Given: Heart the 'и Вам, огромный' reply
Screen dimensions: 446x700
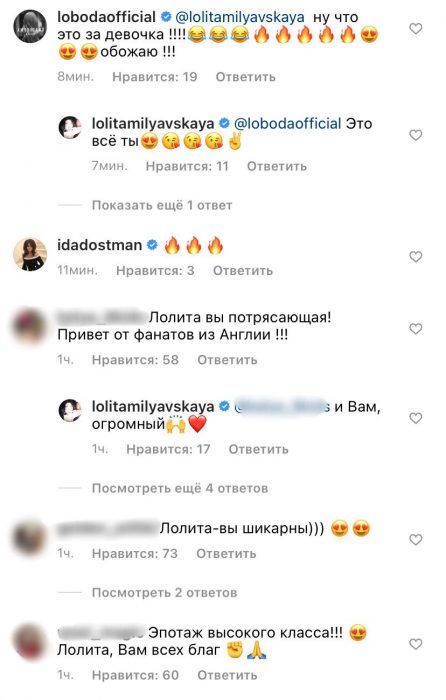Looking at the screenshot, I should click(x=415, y=418).
